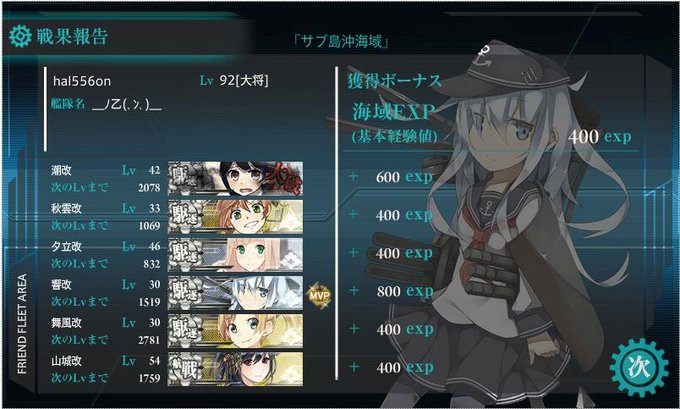Select the 秋雲改 ship banner

235,216
